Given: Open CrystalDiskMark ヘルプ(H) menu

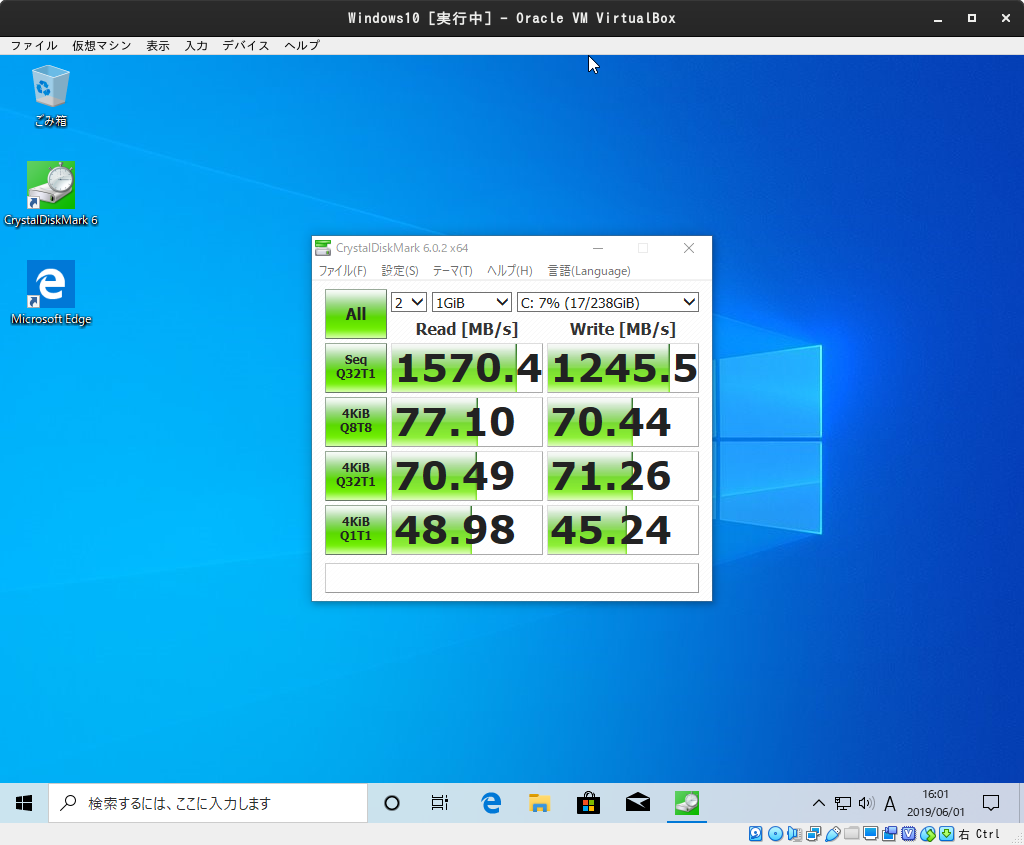Looking at the screenshot, I should point(509,270).
